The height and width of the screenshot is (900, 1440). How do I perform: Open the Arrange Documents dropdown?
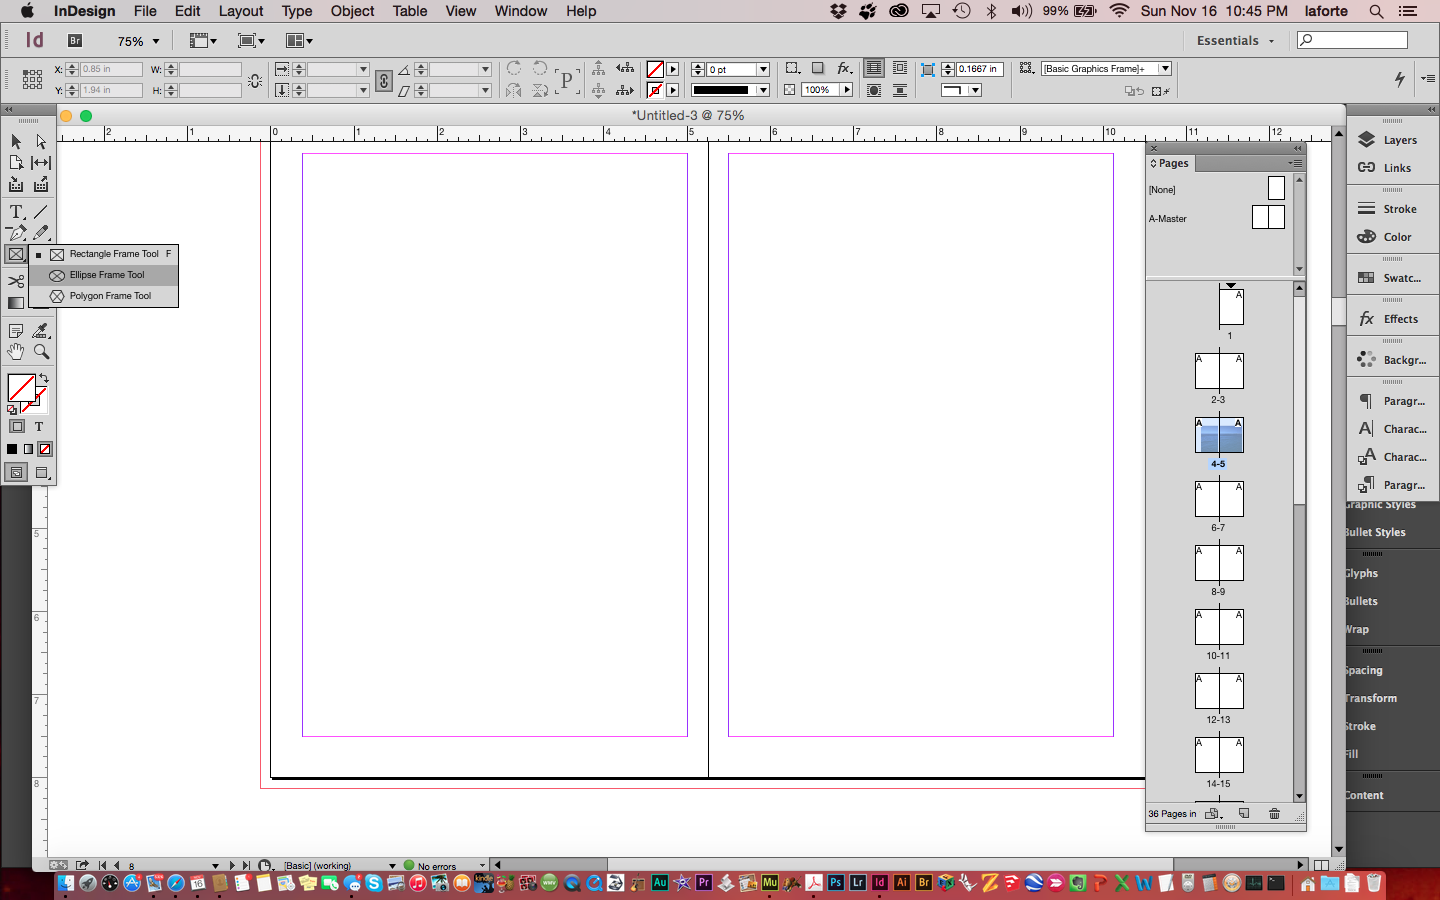coord(299,41)
